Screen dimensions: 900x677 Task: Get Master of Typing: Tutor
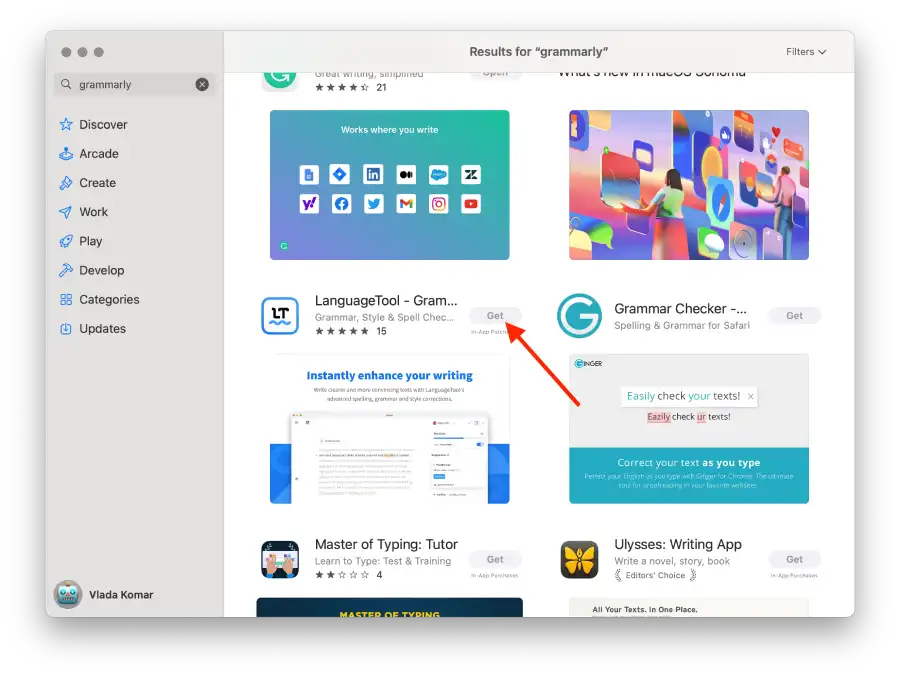(x=495, y=559)
